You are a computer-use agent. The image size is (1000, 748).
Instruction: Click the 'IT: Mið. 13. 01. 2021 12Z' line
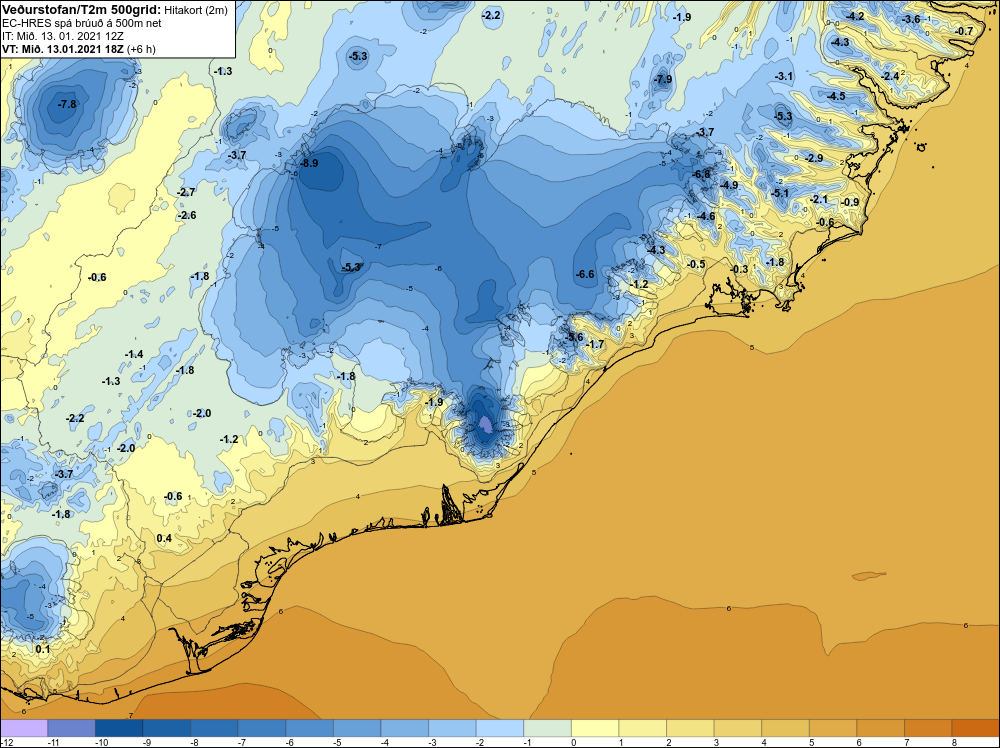pos(62,36)
